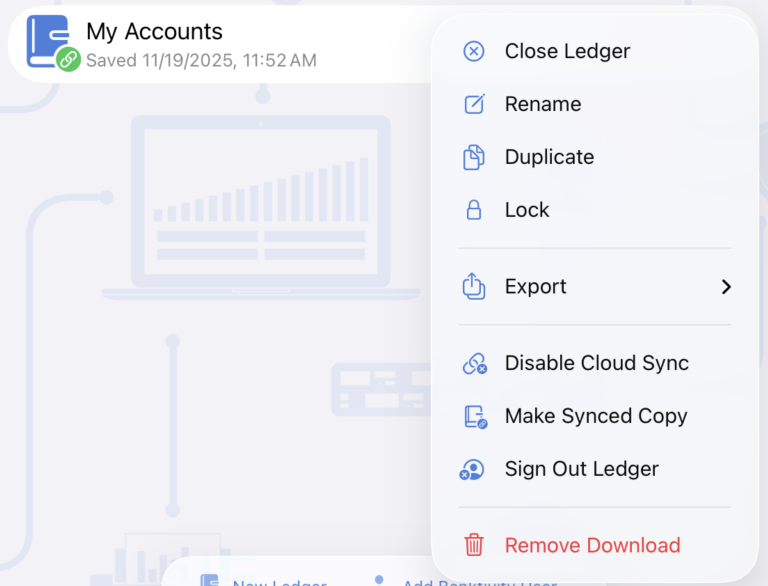Click the red trash icon
The height and width of the screenshot is (586, 768).
pyautogui.click(x=474, y=545)
